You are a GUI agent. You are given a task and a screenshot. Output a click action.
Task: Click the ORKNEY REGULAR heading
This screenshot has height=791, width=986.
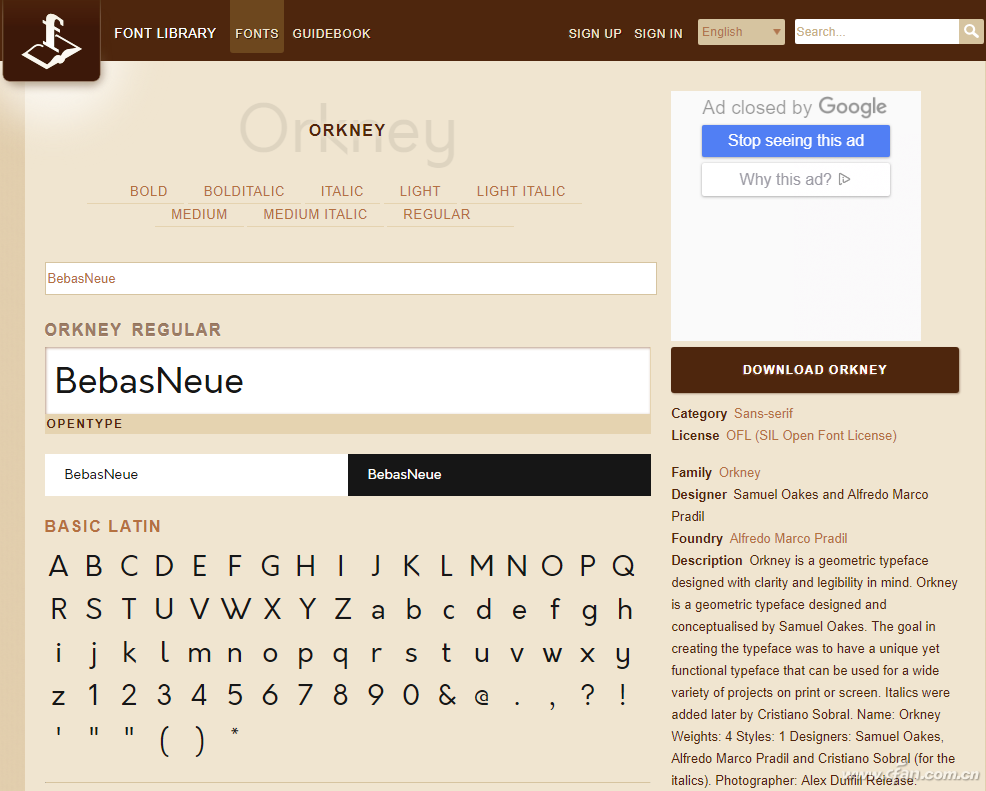133,330
